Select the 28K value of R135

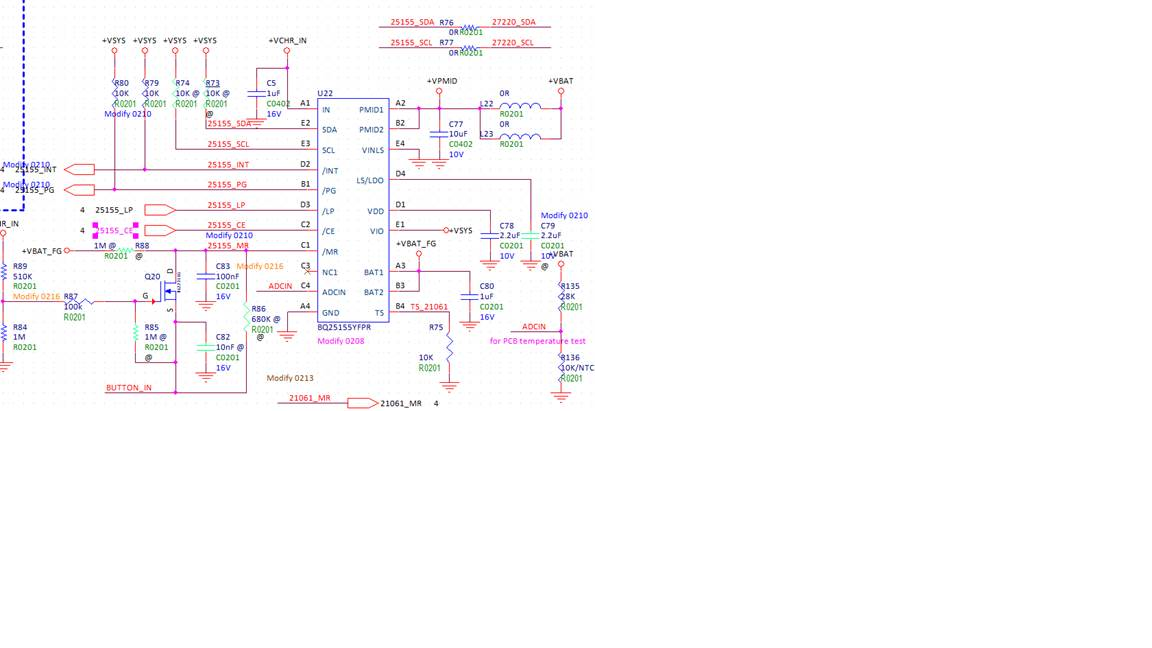(x=568, y=297)
